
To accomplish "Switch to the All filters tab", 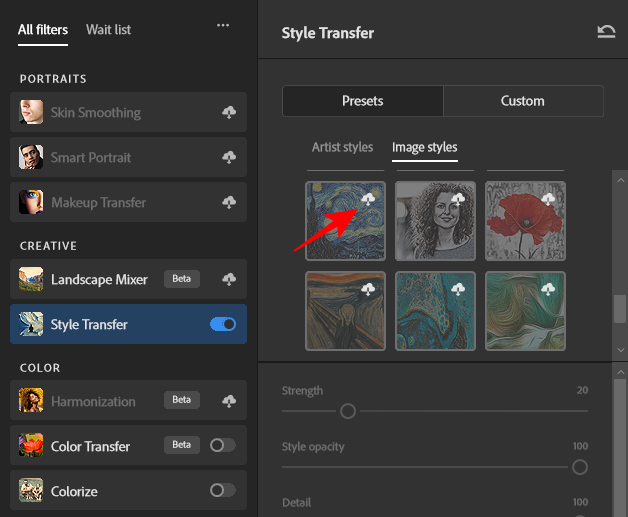I will (43, 30).
